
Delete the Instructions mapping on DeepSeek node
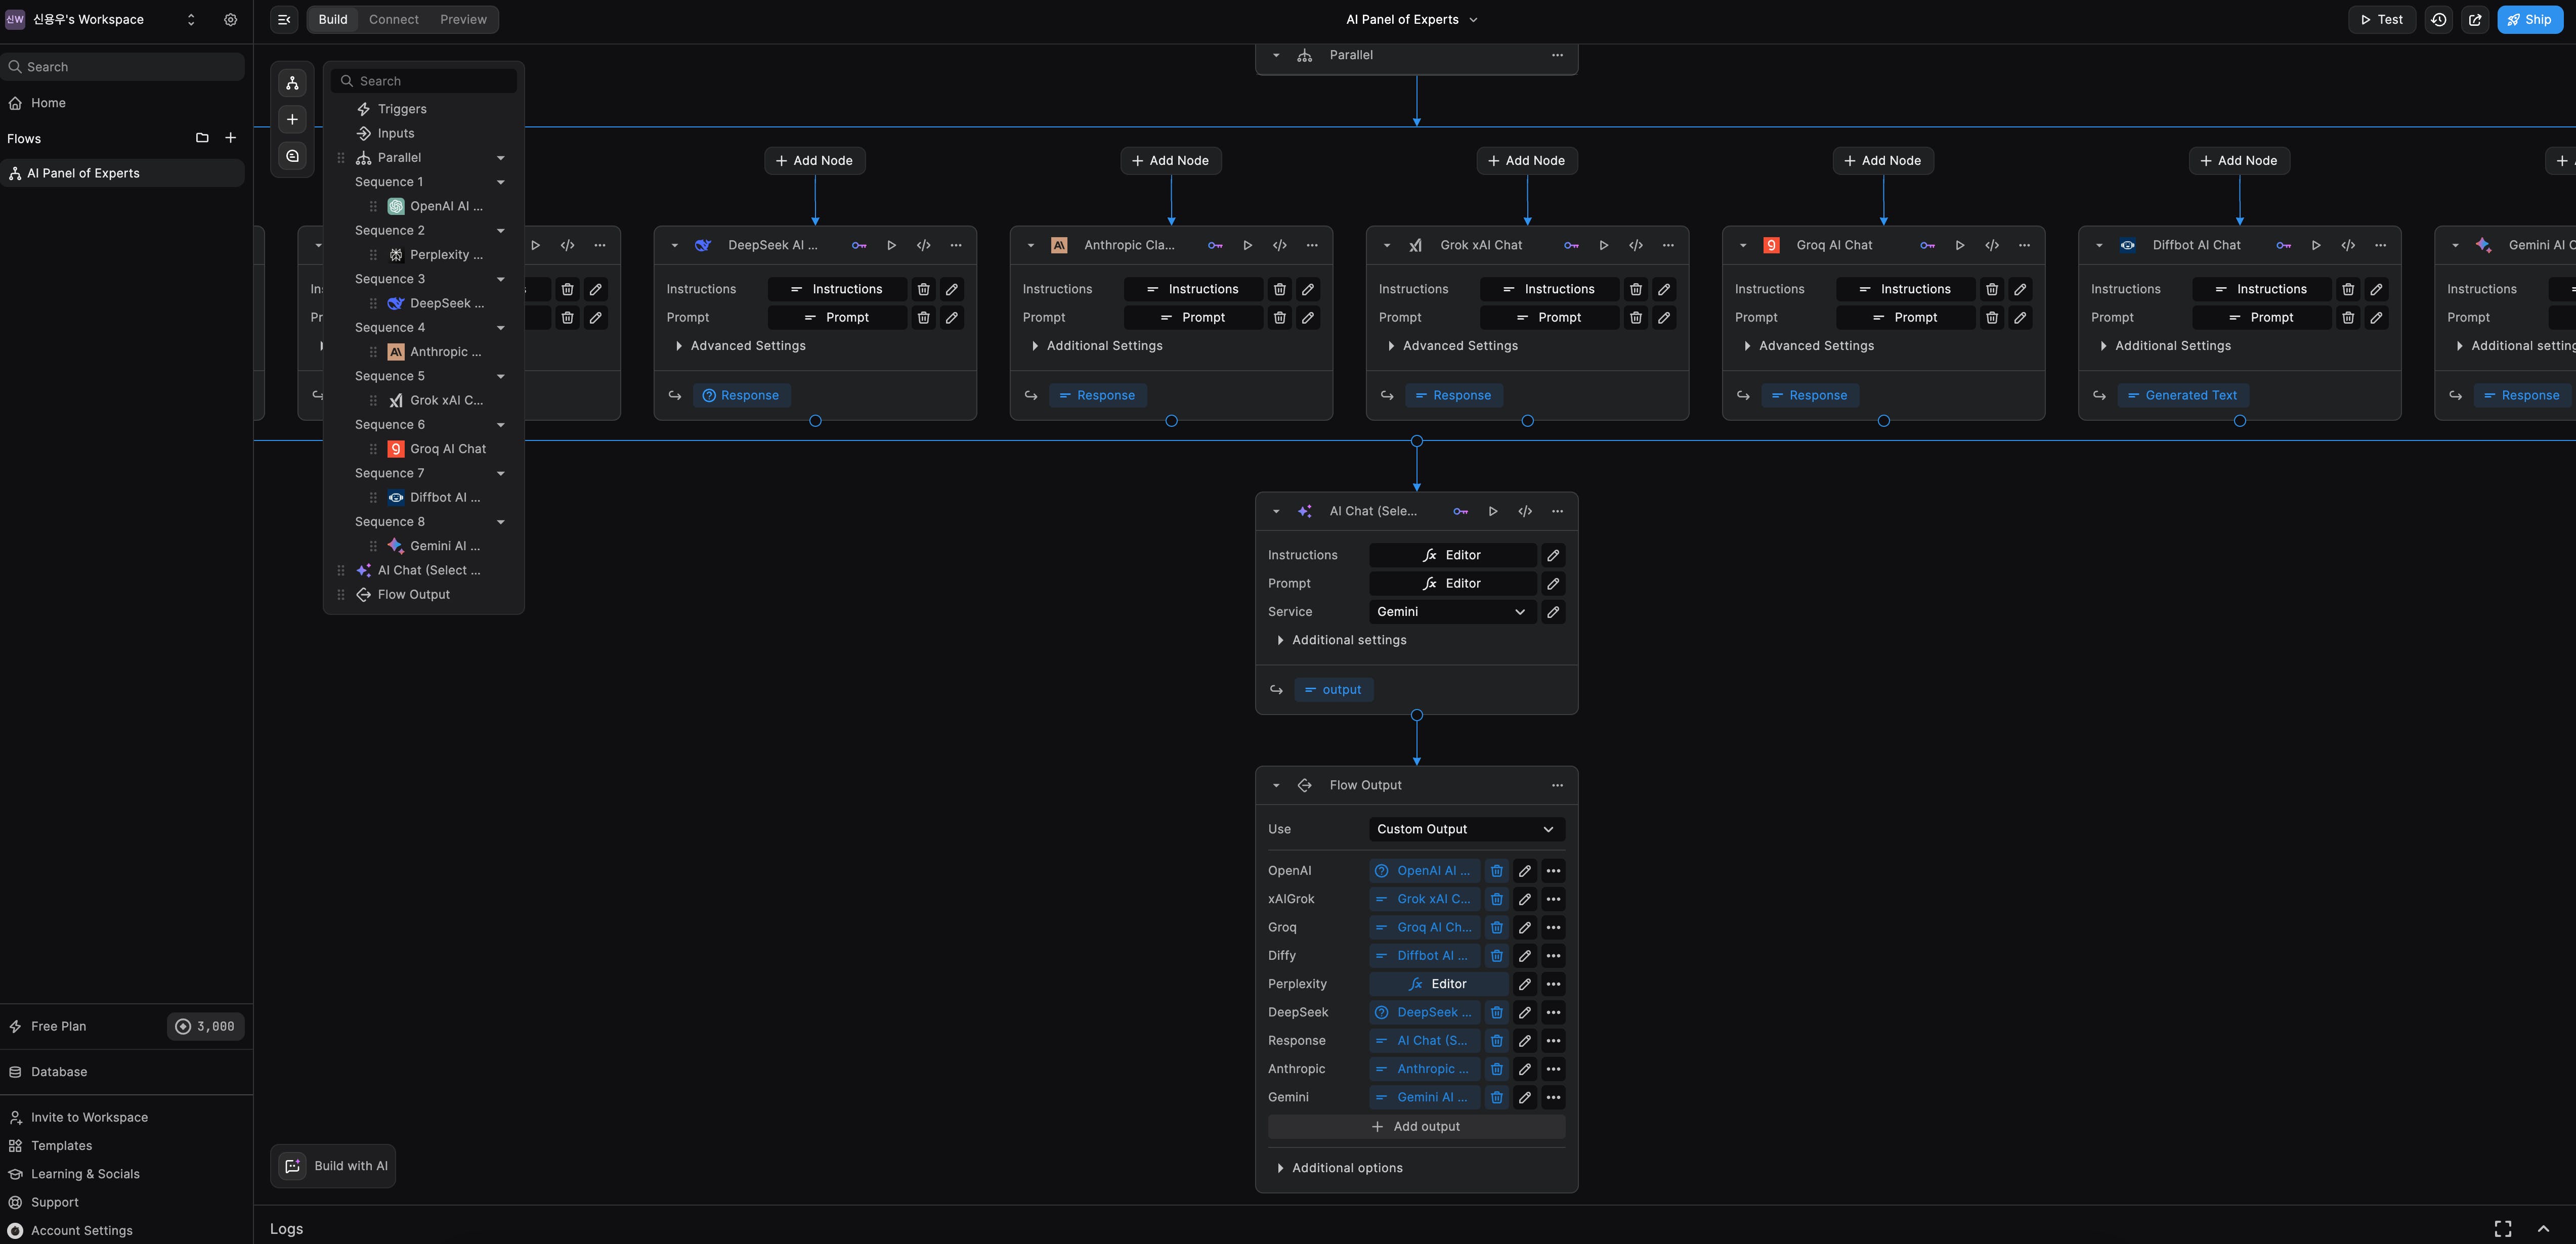[923, 290]
